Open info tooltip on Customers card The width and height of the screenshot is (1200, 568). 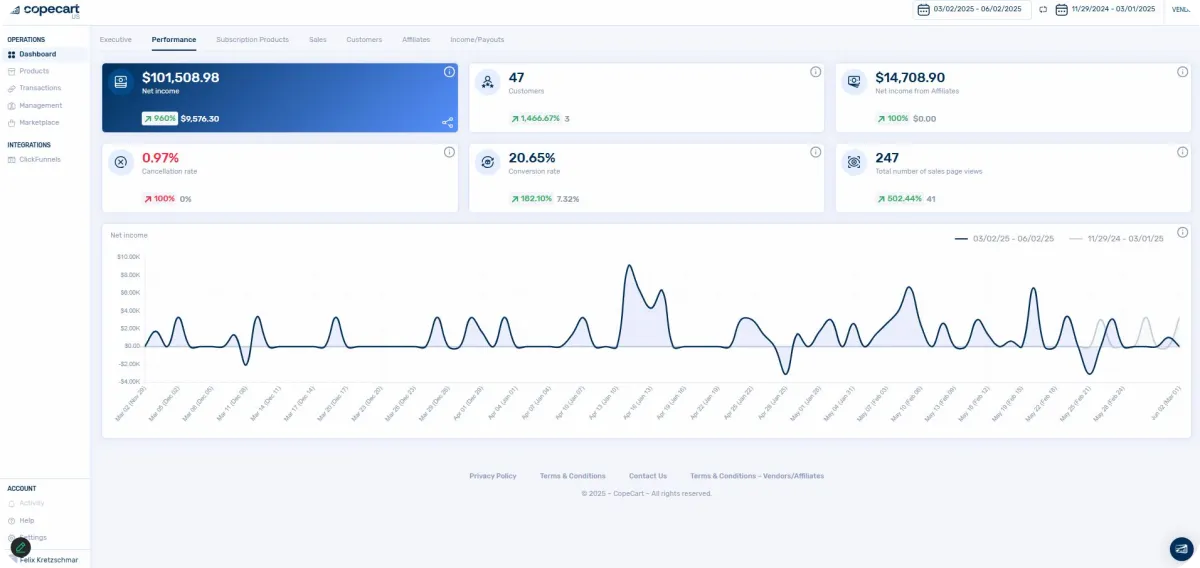(x=815, y=72)
